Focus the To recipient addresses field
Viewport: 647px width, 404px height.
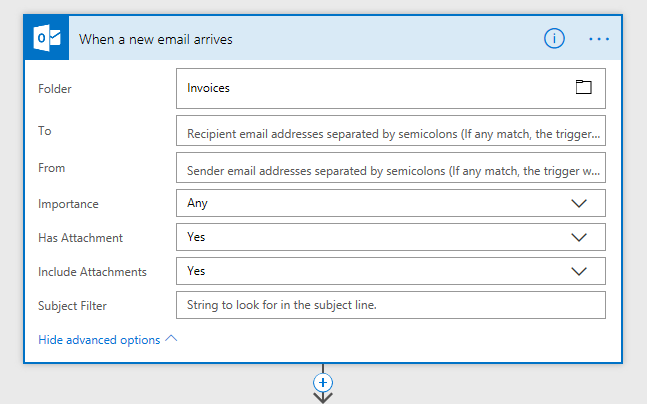click(391, 131)
